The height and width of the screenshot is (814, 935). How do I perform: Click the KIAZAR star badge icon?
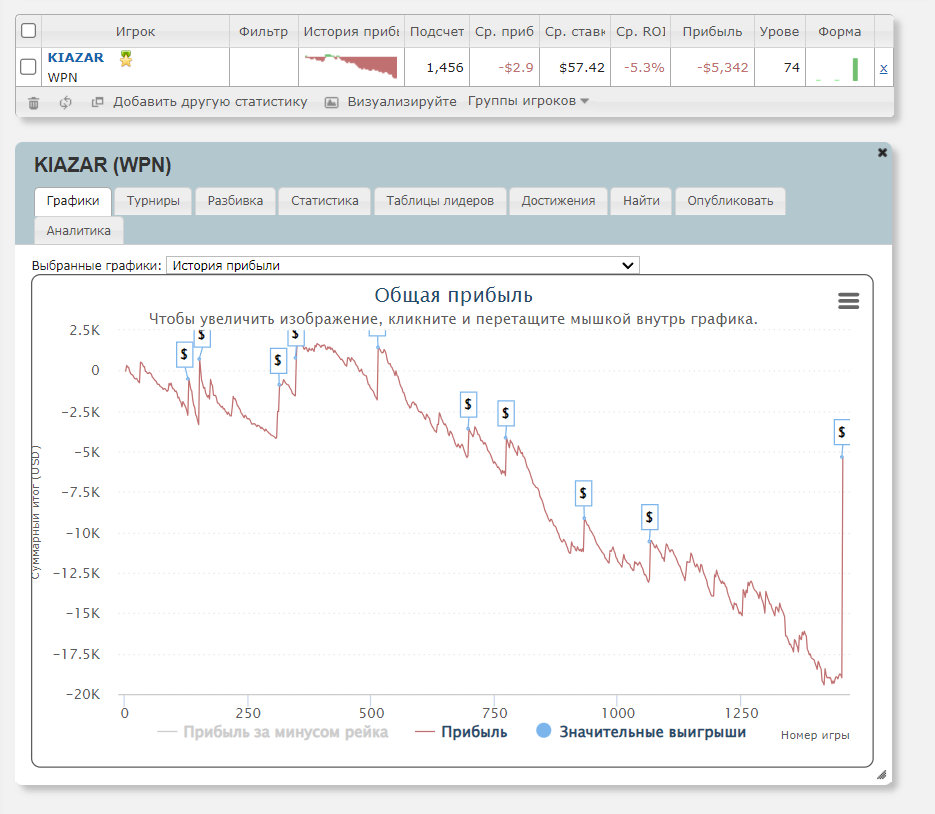[x=126, y=59]
